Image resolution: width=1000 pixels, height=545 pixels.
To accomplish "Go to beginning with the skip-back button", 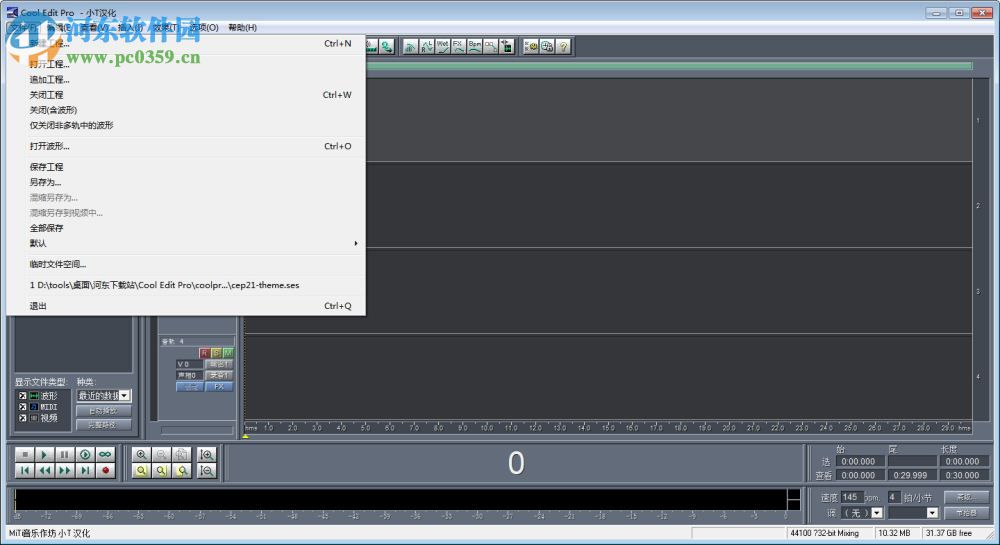I will (x=25, y=470).
